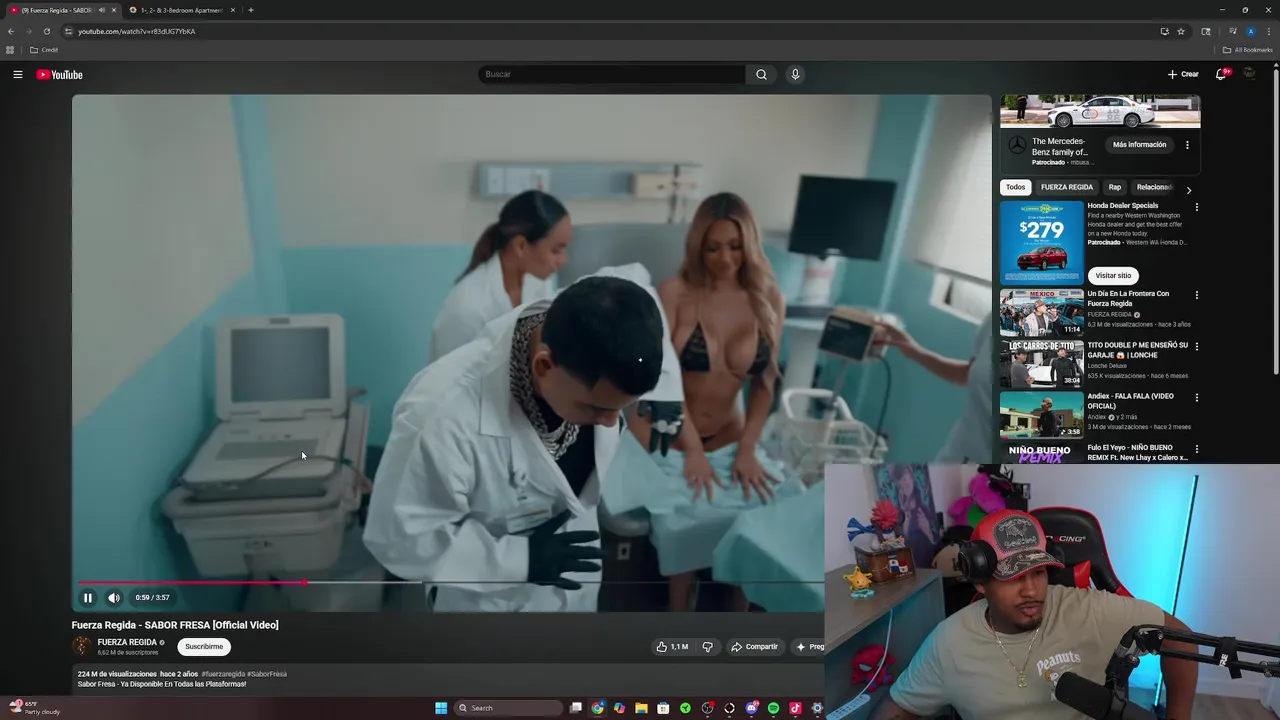The width and height of the screenshot is (1280, 720).
Task: Open the Credit bookmarks folder
Action: click(44, 50)
